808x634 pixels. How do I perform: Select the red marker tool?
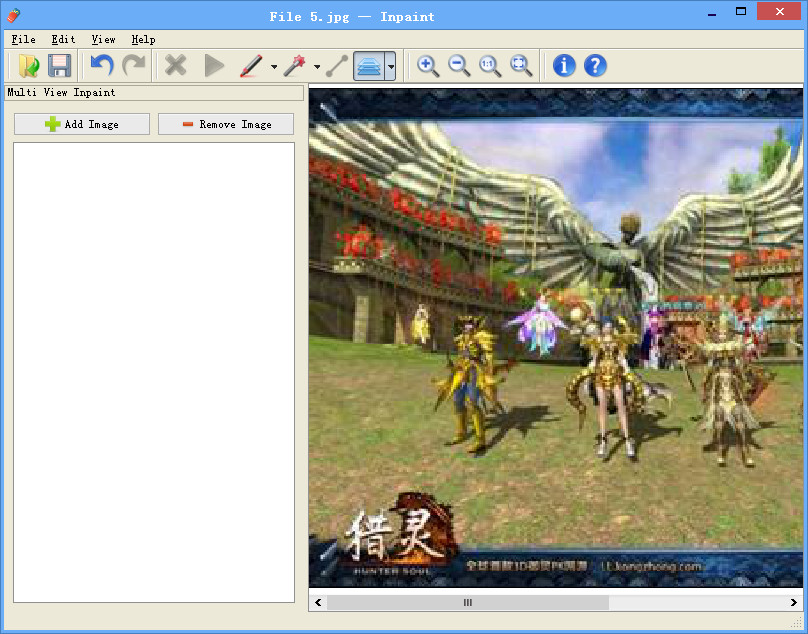tap(251, 66)
